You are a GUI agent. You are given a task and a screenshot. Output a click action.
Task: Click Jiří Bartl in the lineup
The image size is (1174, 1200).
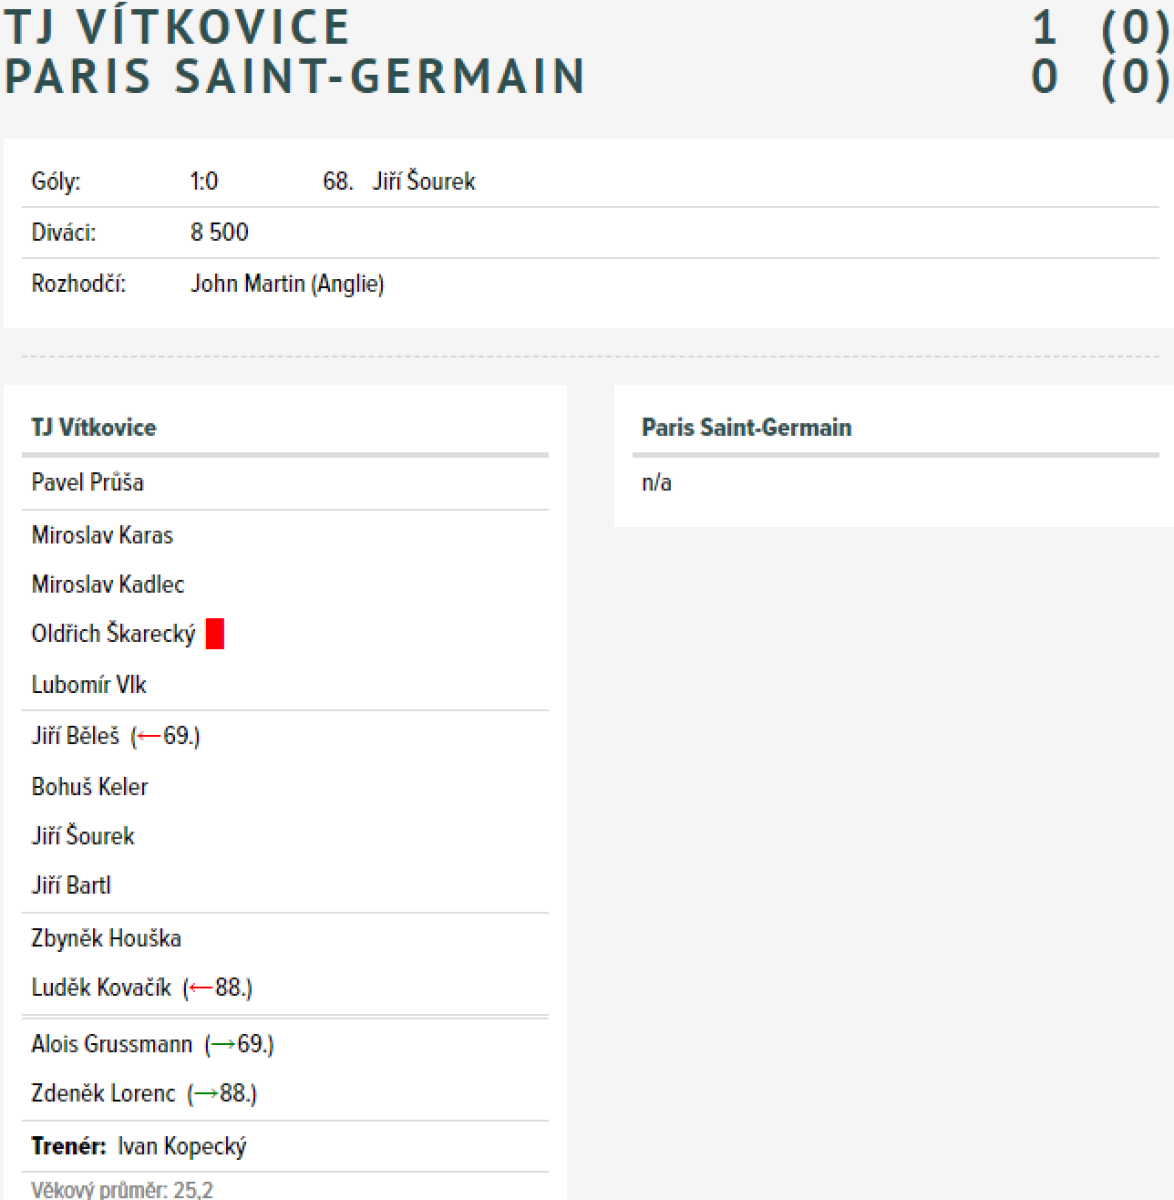[71, 886]
